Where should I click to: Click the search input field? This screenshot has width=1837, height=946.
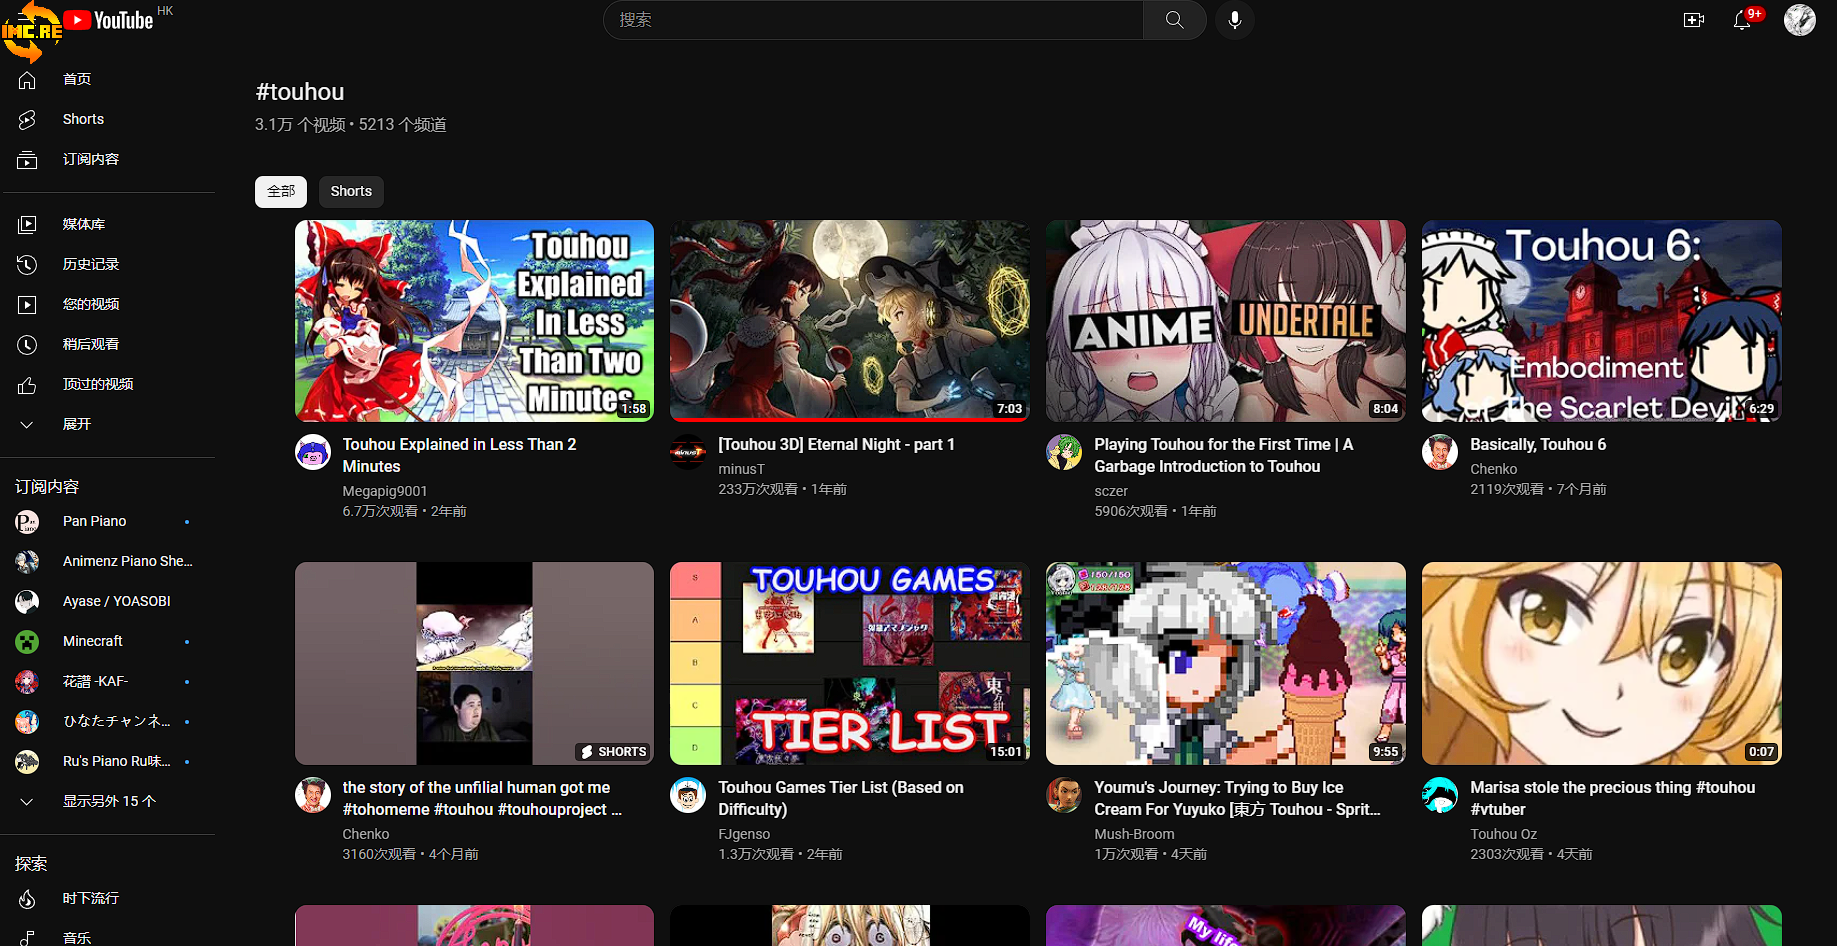pos(872,20)
